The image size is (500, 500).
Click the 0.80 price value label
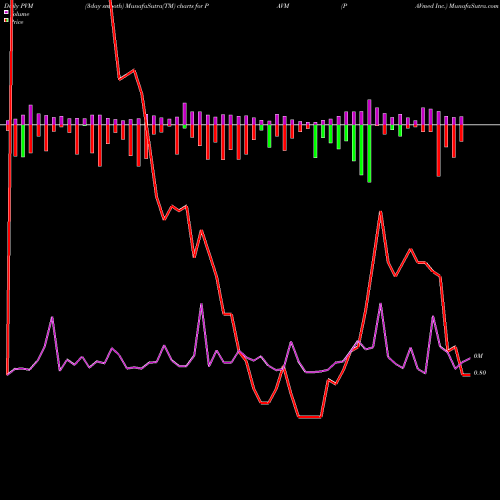coord(480,373)
